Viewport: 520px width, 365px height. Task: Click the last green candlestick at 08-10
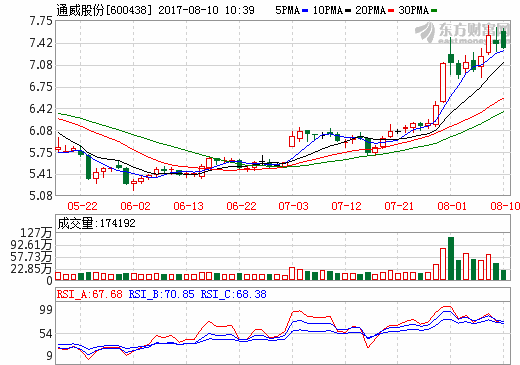(x=503, y=39)
